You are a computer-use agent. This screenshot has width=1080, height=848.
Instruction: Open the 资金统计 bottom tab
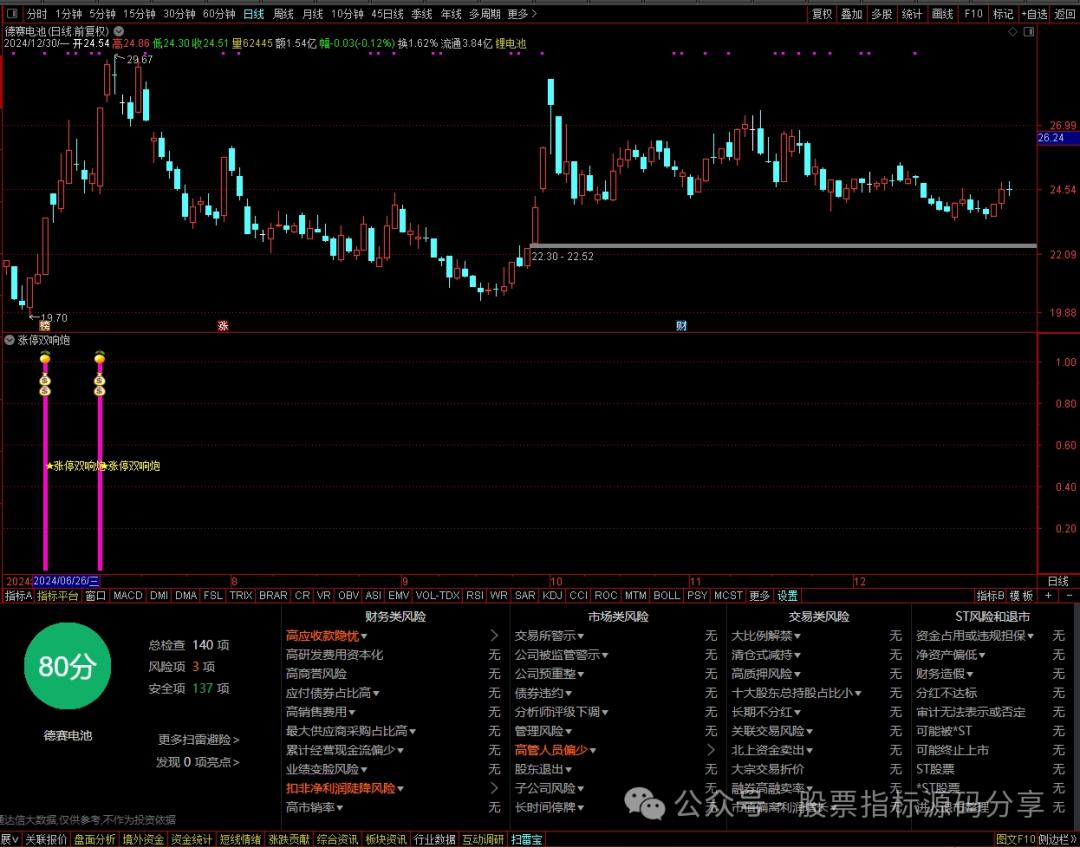click(191, 840)
